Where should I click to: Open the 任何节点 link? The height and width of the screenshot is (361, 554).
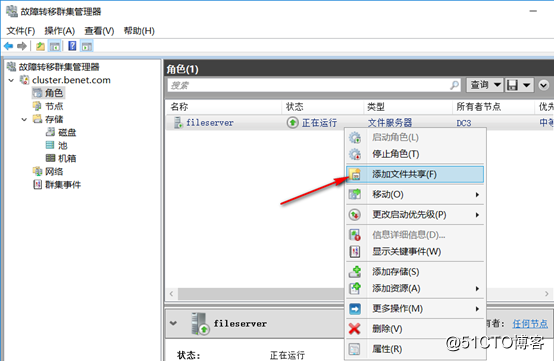coord(530,323)
